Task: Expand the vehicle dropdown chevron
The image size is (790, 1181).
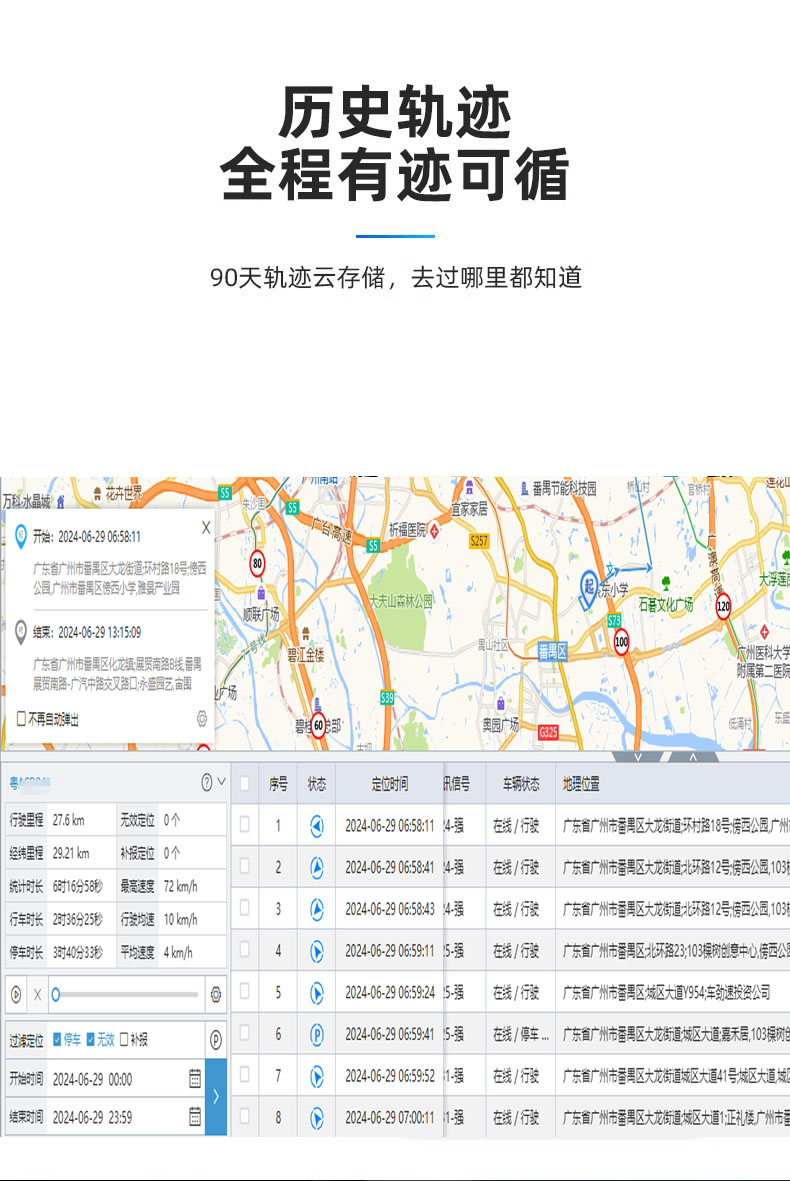Action: [221, 782]
